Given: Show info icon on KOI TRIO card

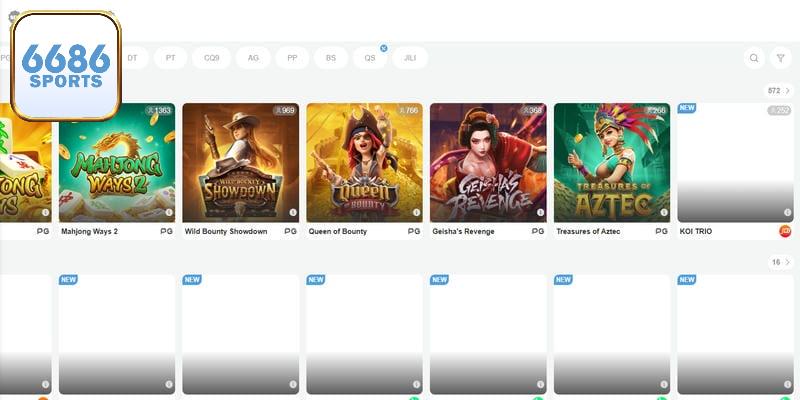Looking at the screenshot, I should (x=788, y=212).
